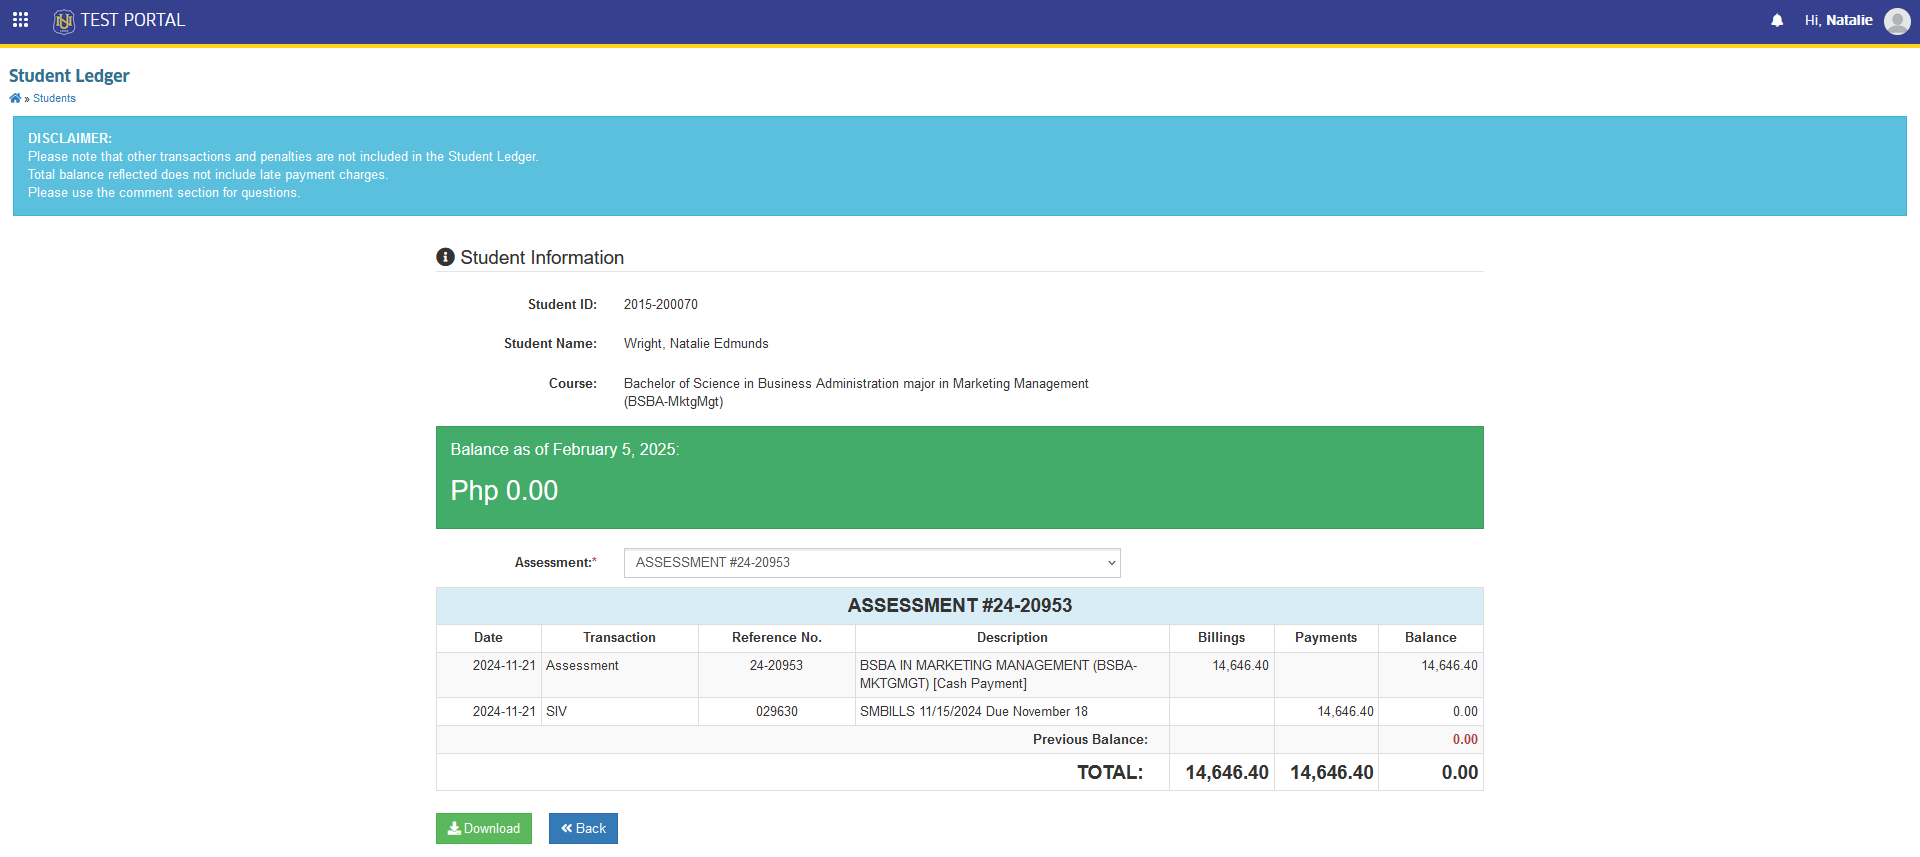This screenshot has width=1920, height=857.
Task: Click the Students breadcrumb link
Action: pyautogui.click(x=54, y=98)
